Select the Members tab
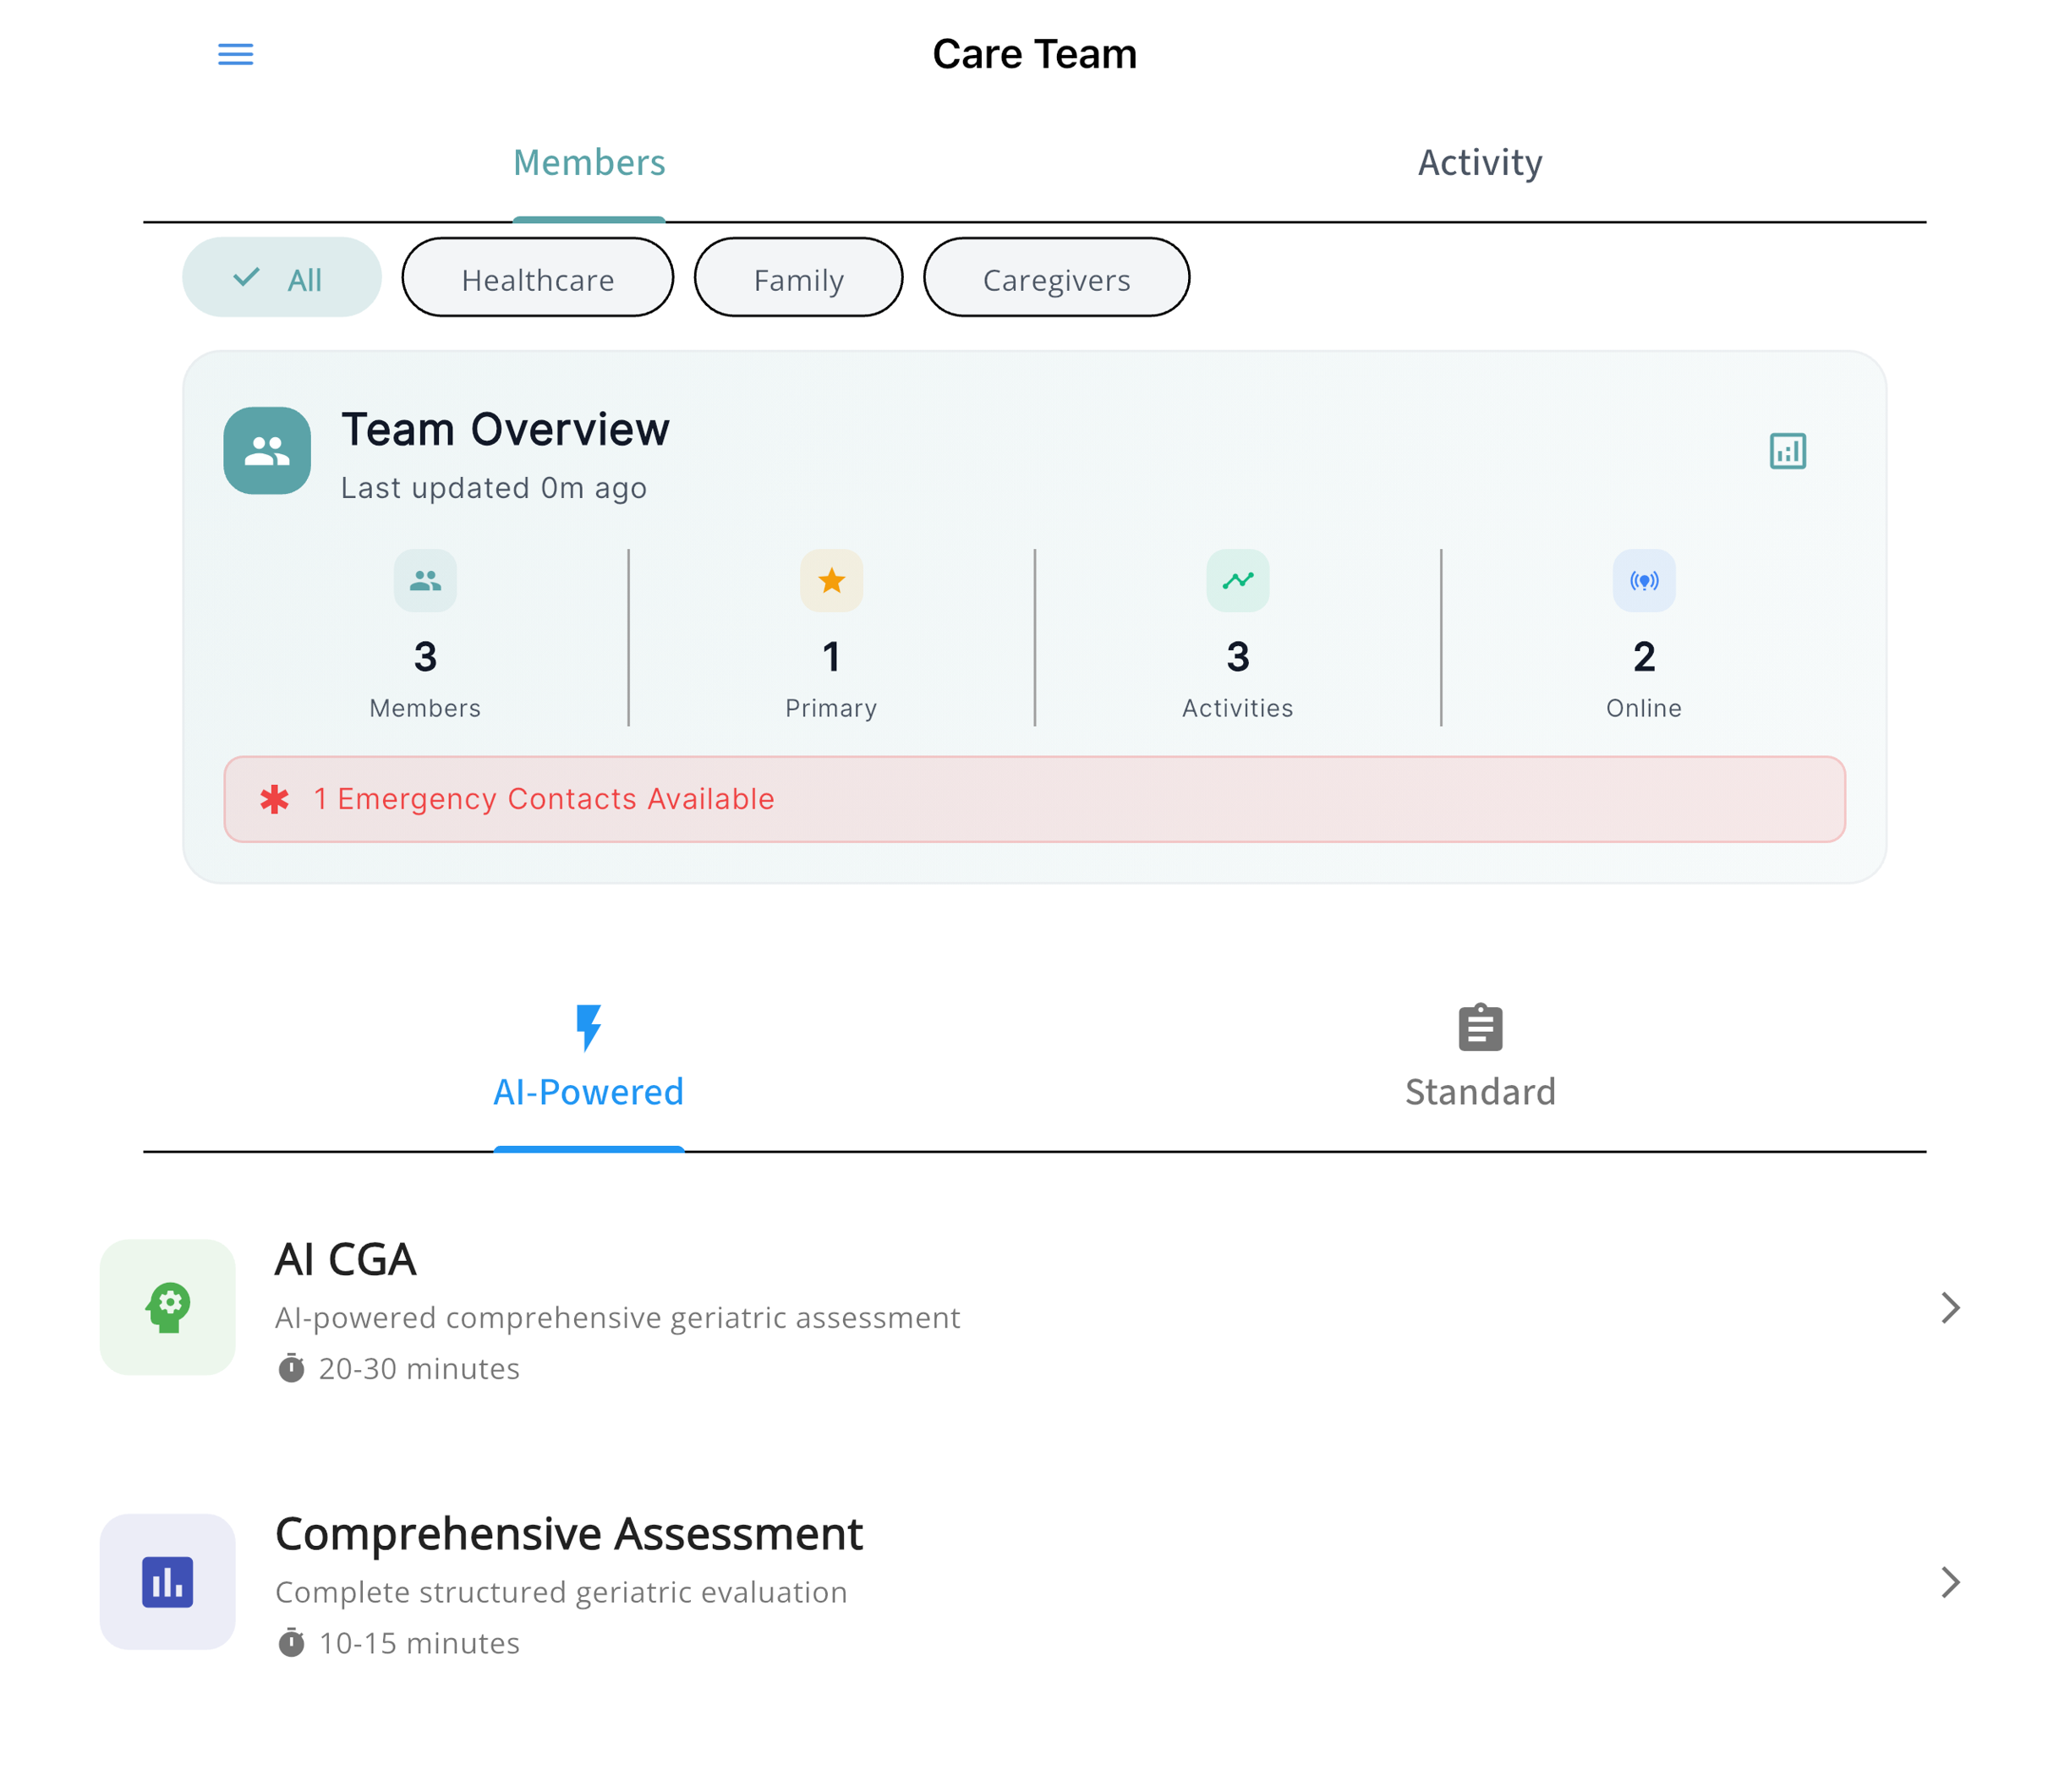Screen dimensions: 2070x1792 pyautogui.click(x=589, y=163)
